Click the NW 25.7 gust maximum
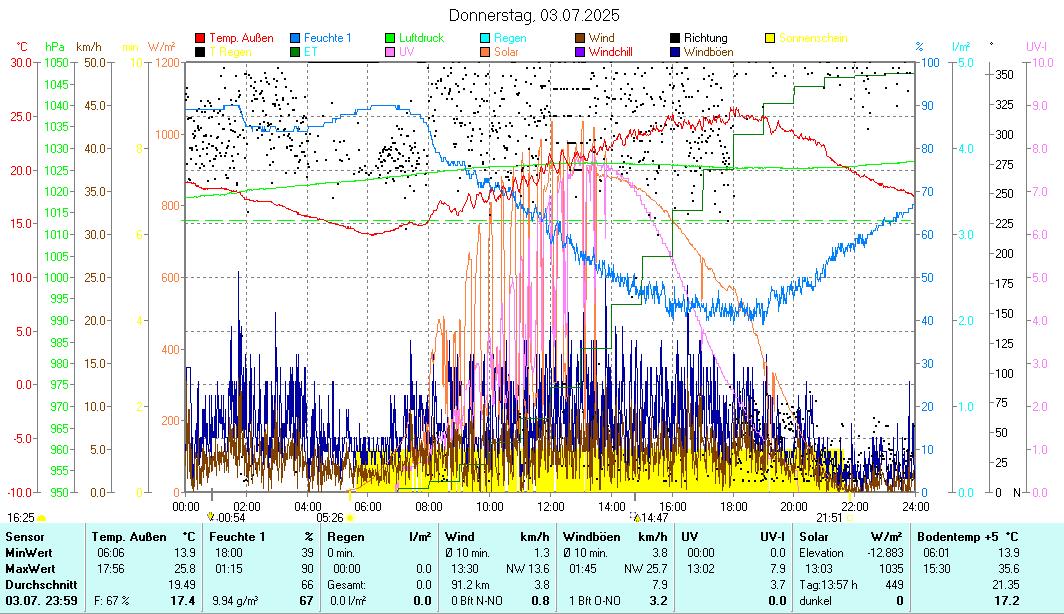This screenshot has height=614, width=1064. [x=646, y=569]
